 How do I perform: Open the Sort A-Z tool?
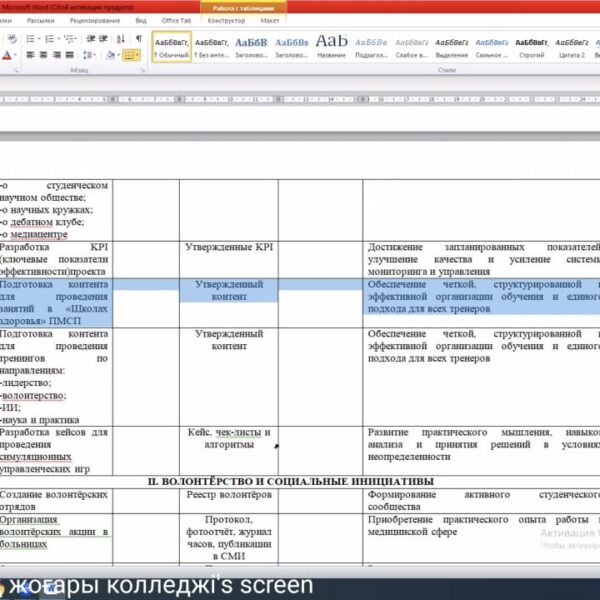coord(121,39)
